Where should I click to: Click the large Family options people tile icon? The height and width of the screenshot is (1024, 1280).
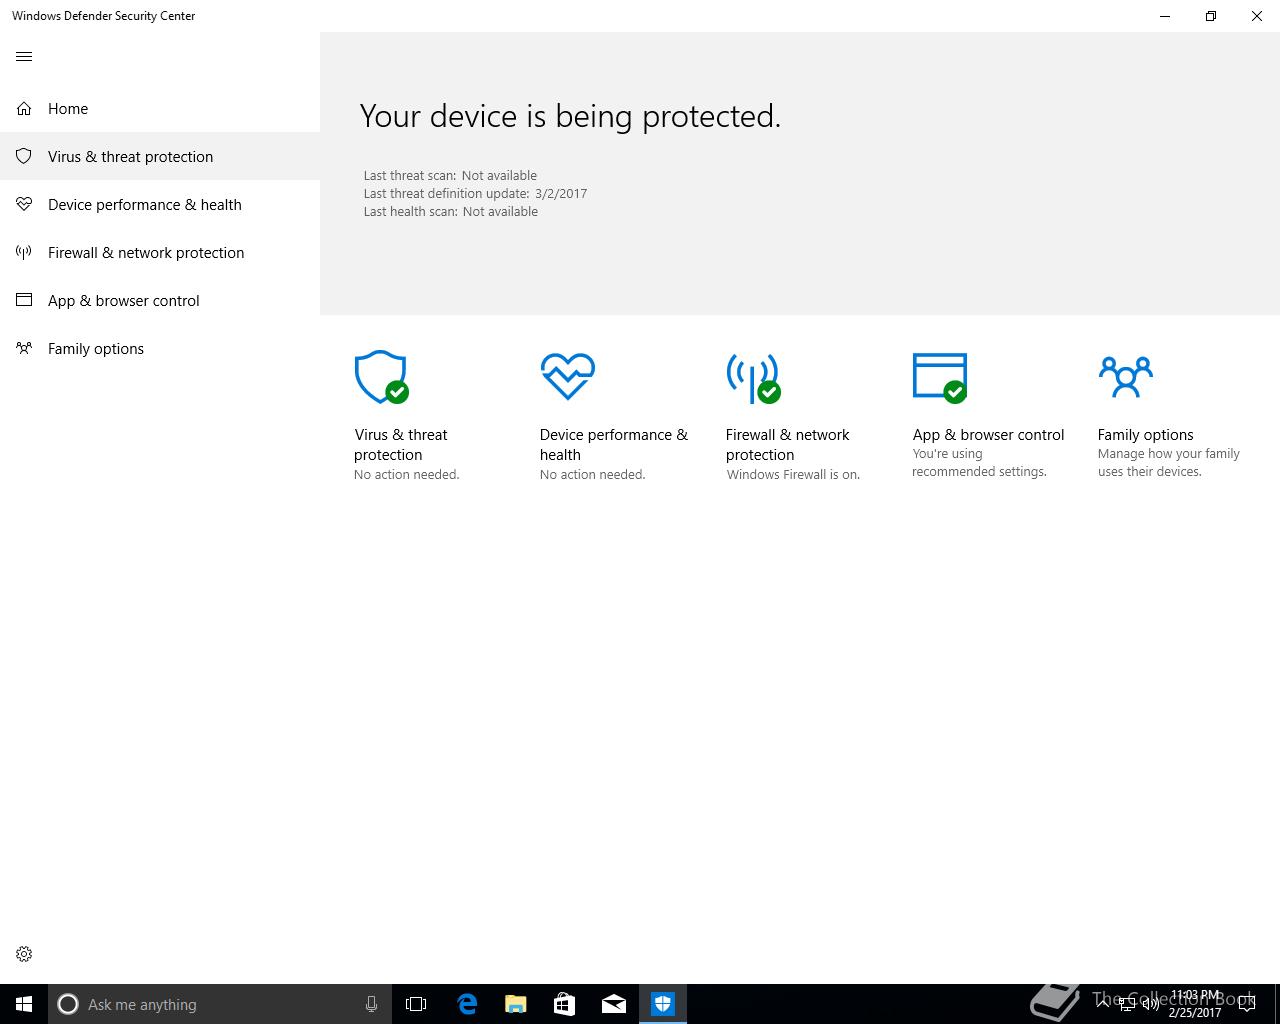coord(1125,376)
